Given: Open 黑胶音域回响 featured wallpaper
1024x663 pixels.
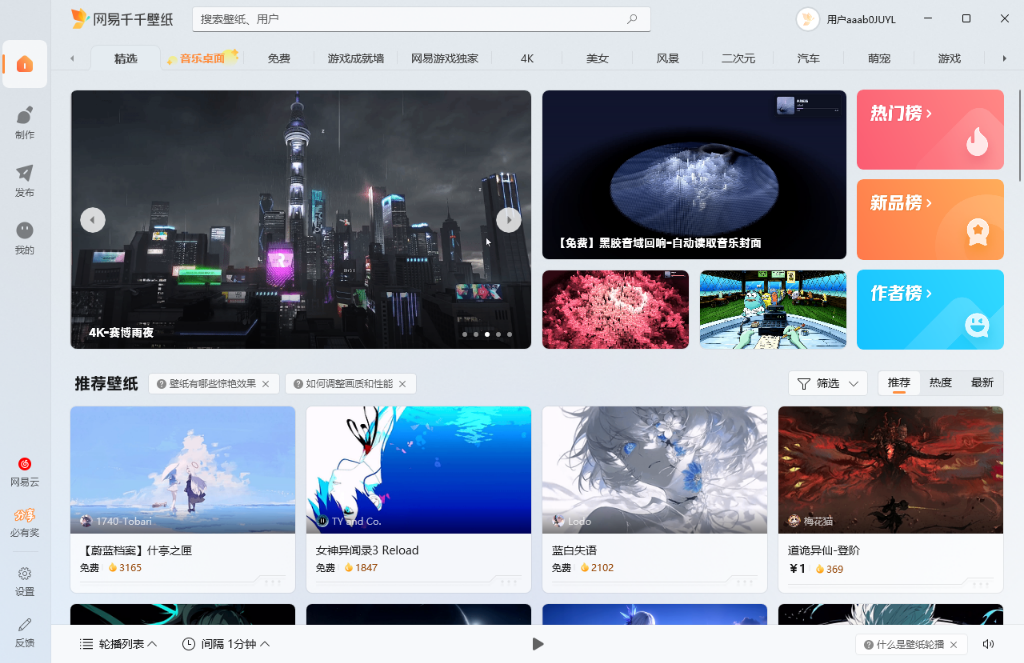Looking at the screenshot, I should 694,174.
